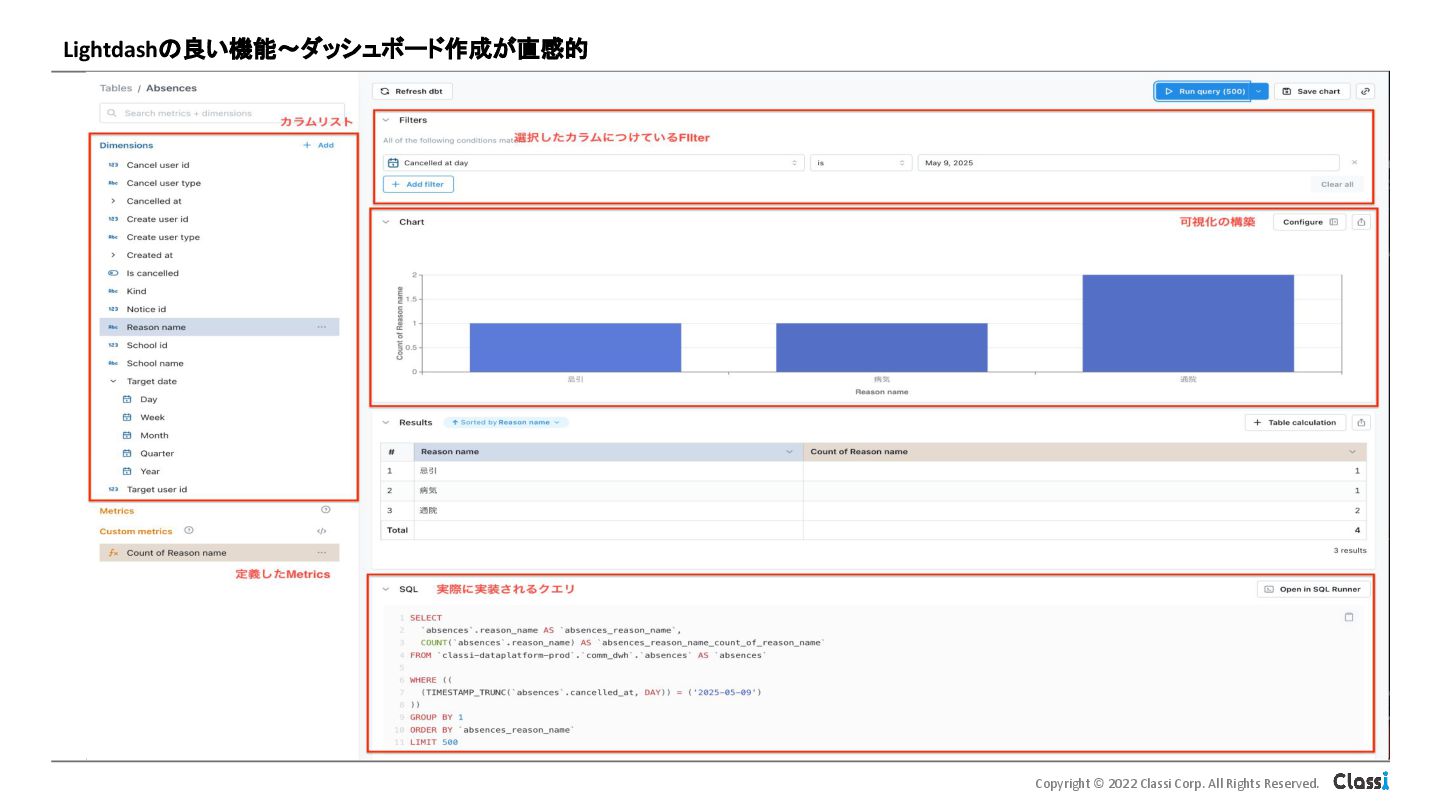1440x810 pixels.
Task: Open the Sorted by Reason name dropdown
Action: point(506,422)
